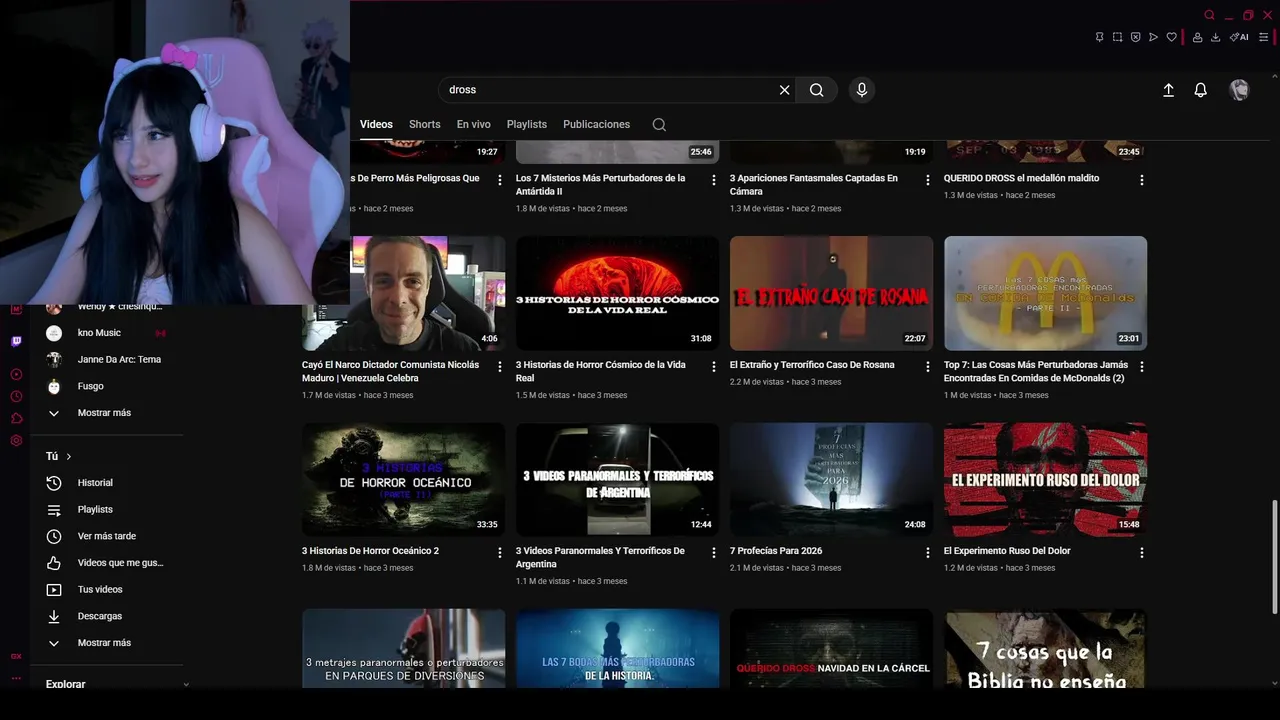Image resolution: width=1280 pixels, height=720 pixels.
Task: Open title '3 Historias de Horror Cósmico de la Vida Real'
Action: [x=600, y=371]
